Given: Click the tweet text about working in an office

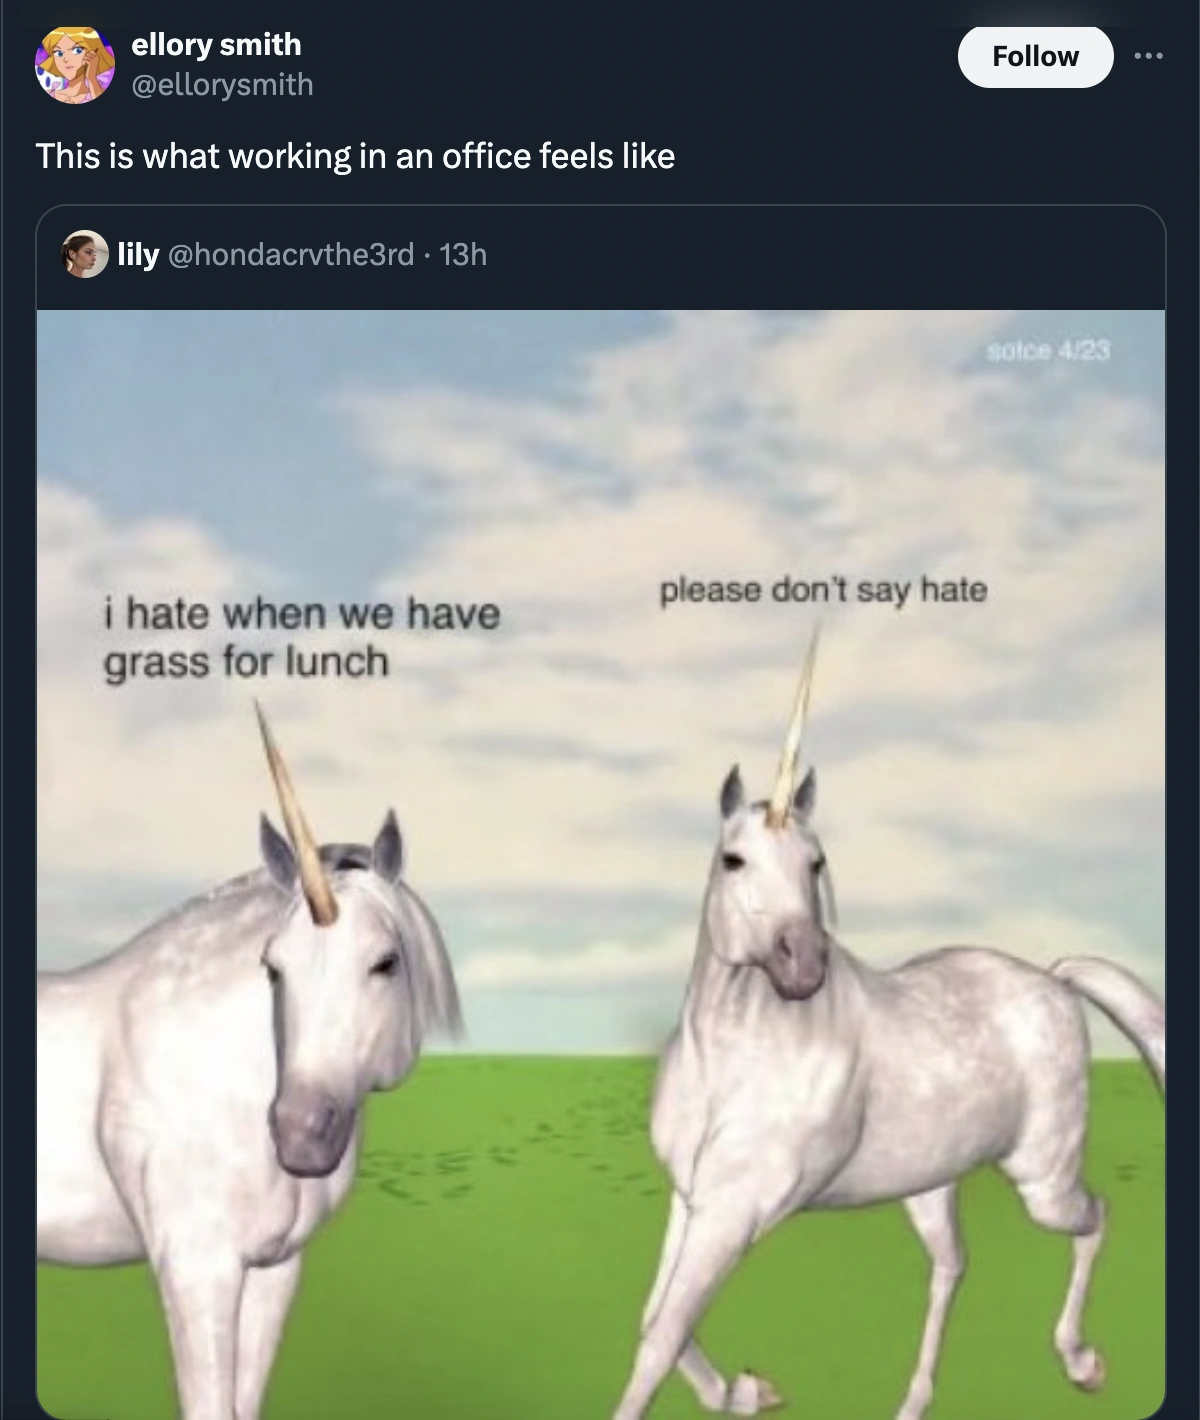Looking at the screenshot, I should click(355, 156).
